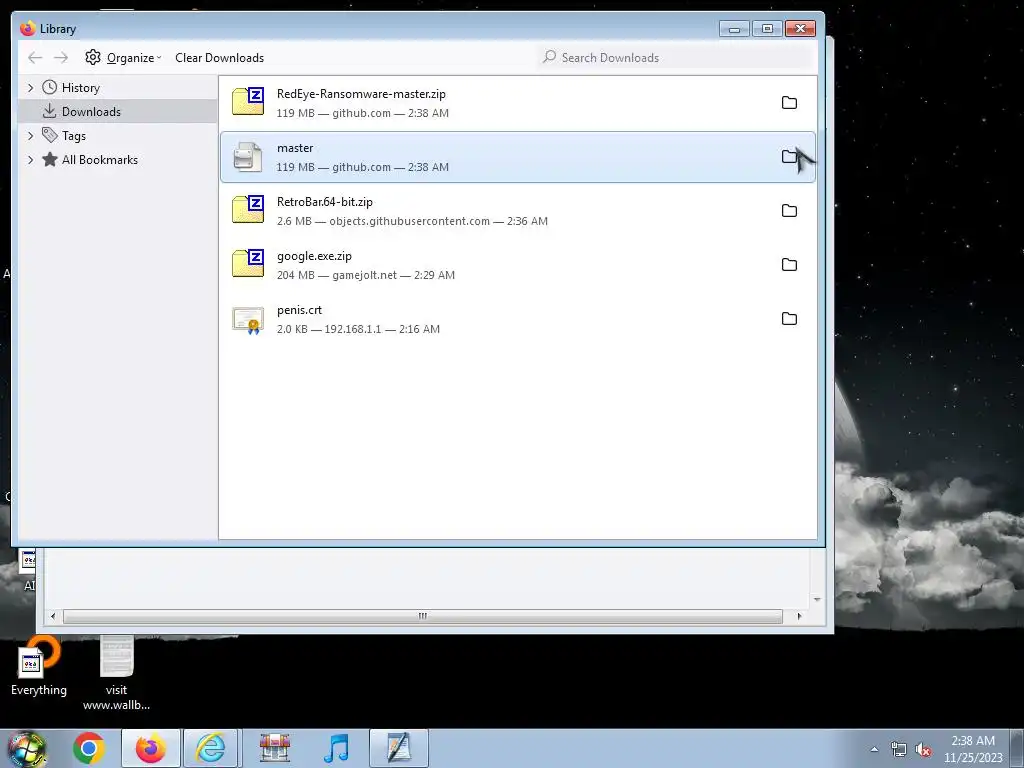Go forward using the Library forward arrow

click(61, 57)
